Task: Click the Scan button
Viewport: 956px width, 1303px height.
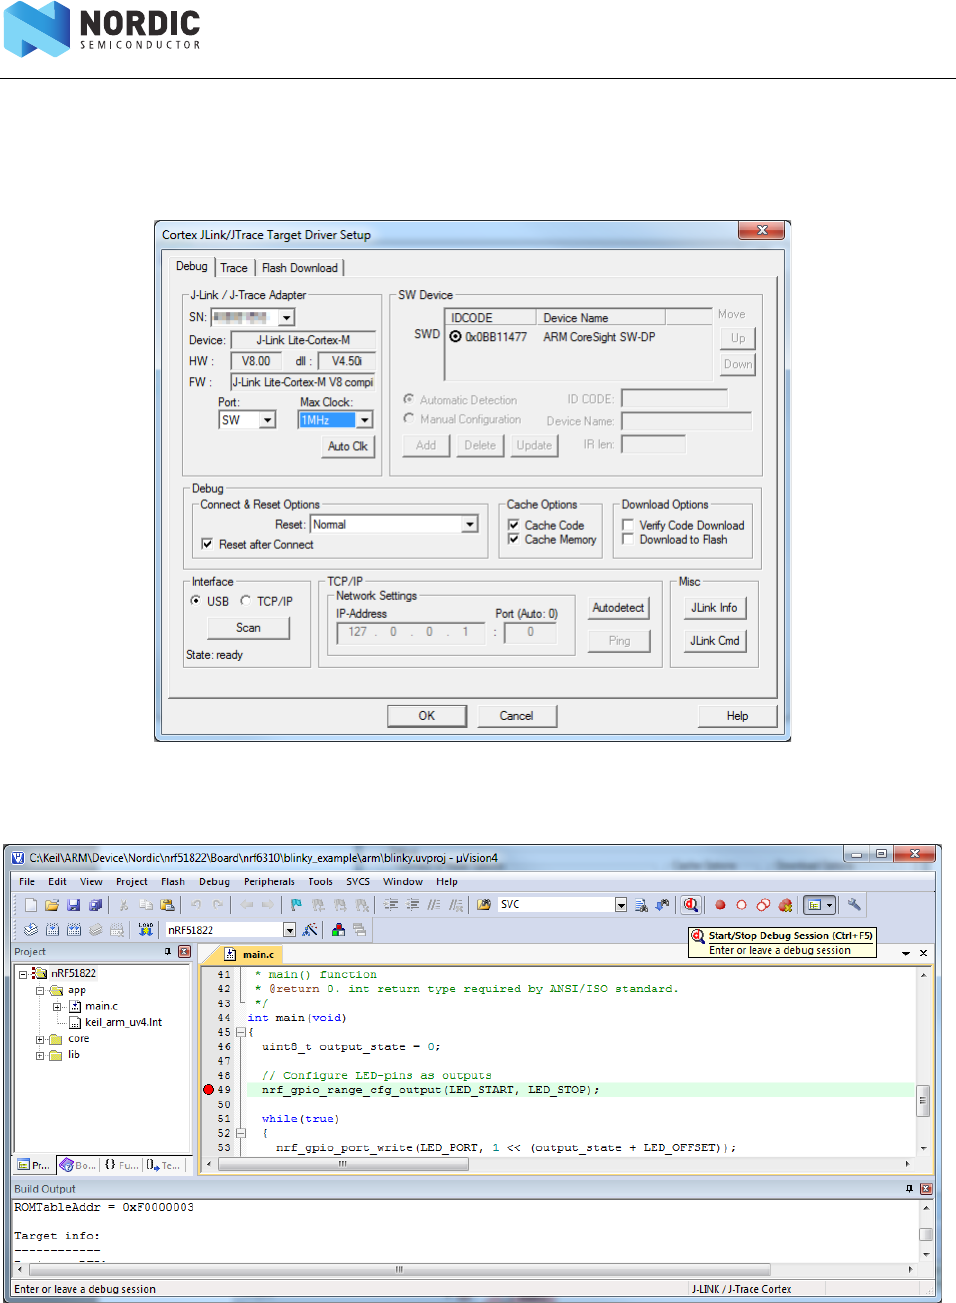Action: click(x=248, y=628)
